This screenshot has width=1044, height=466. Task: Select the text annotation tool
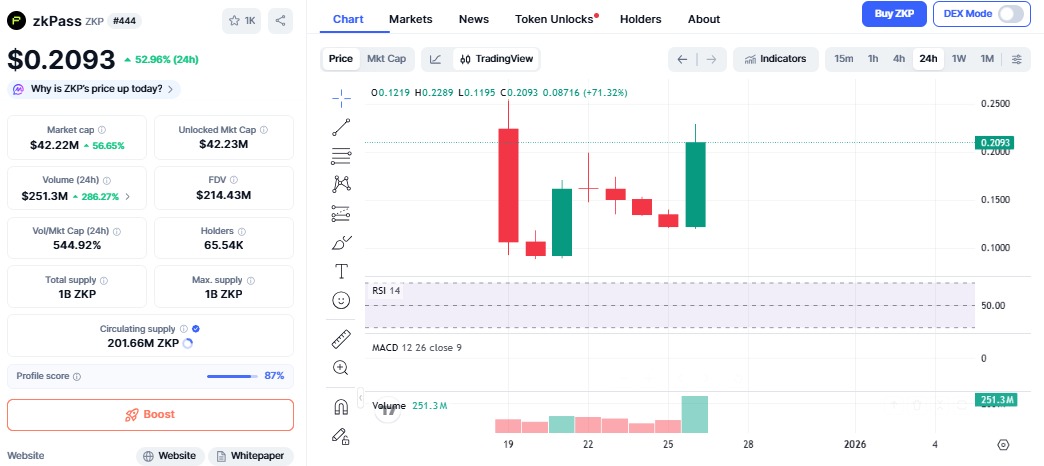(341, 271)
